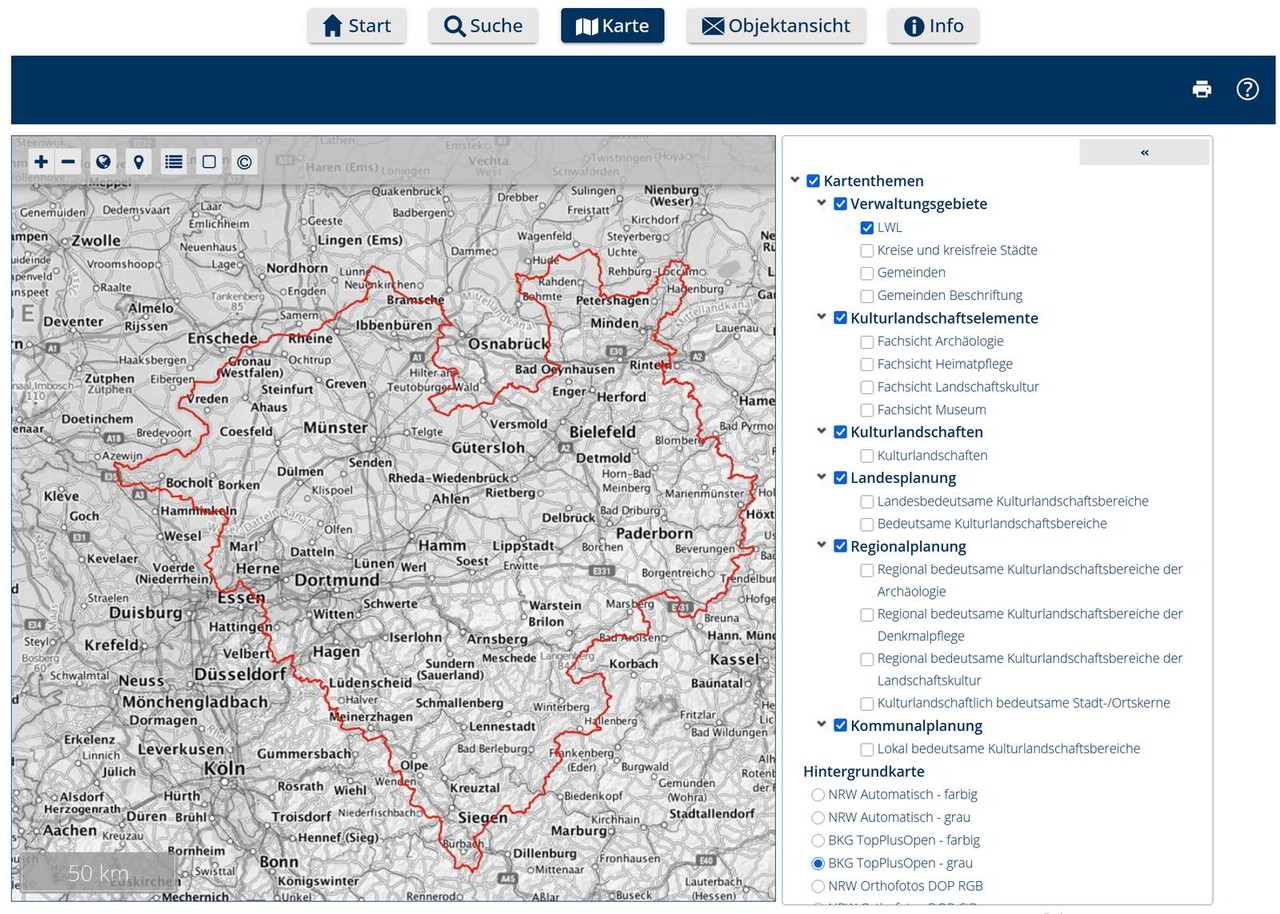Enable Regional bedeutsame Bereiche der Landschaftskultur
Screen dimensions: 1280x914
click(867, 659)
